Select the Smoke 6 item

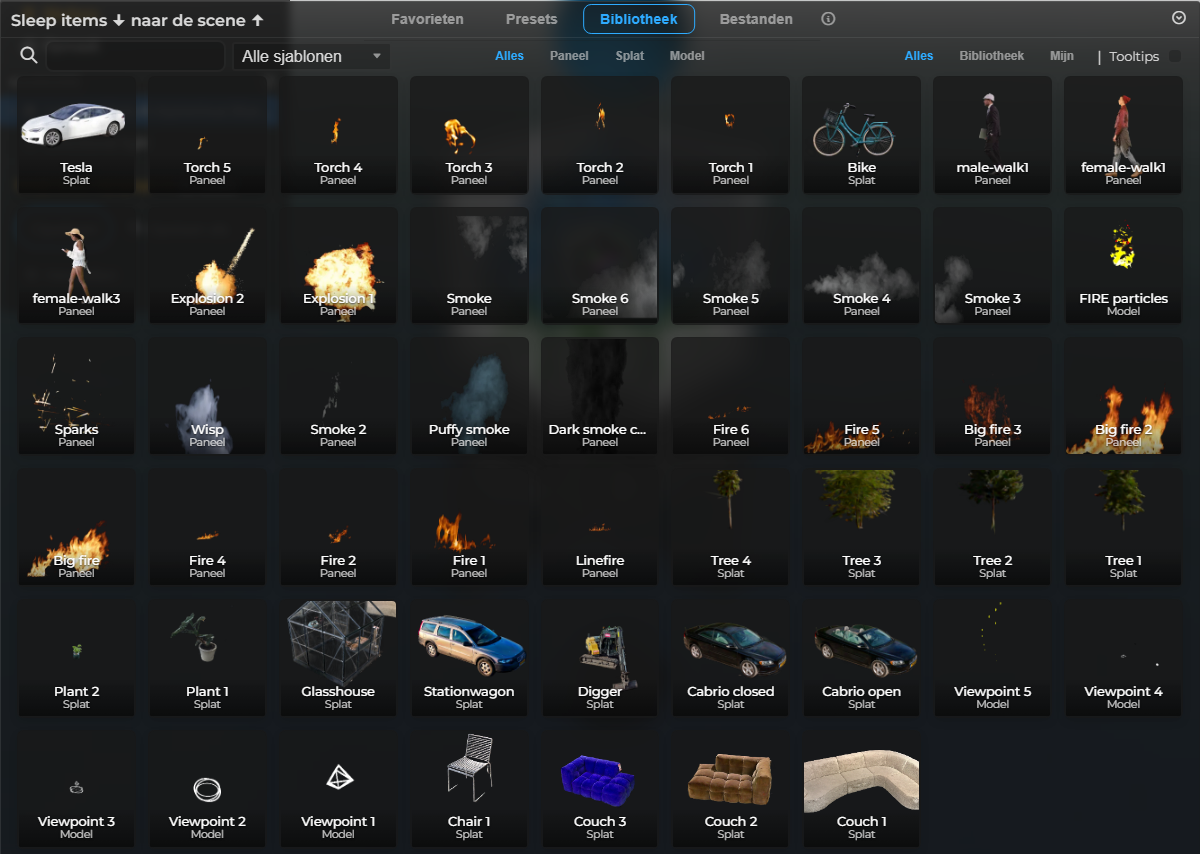(600, 265)
